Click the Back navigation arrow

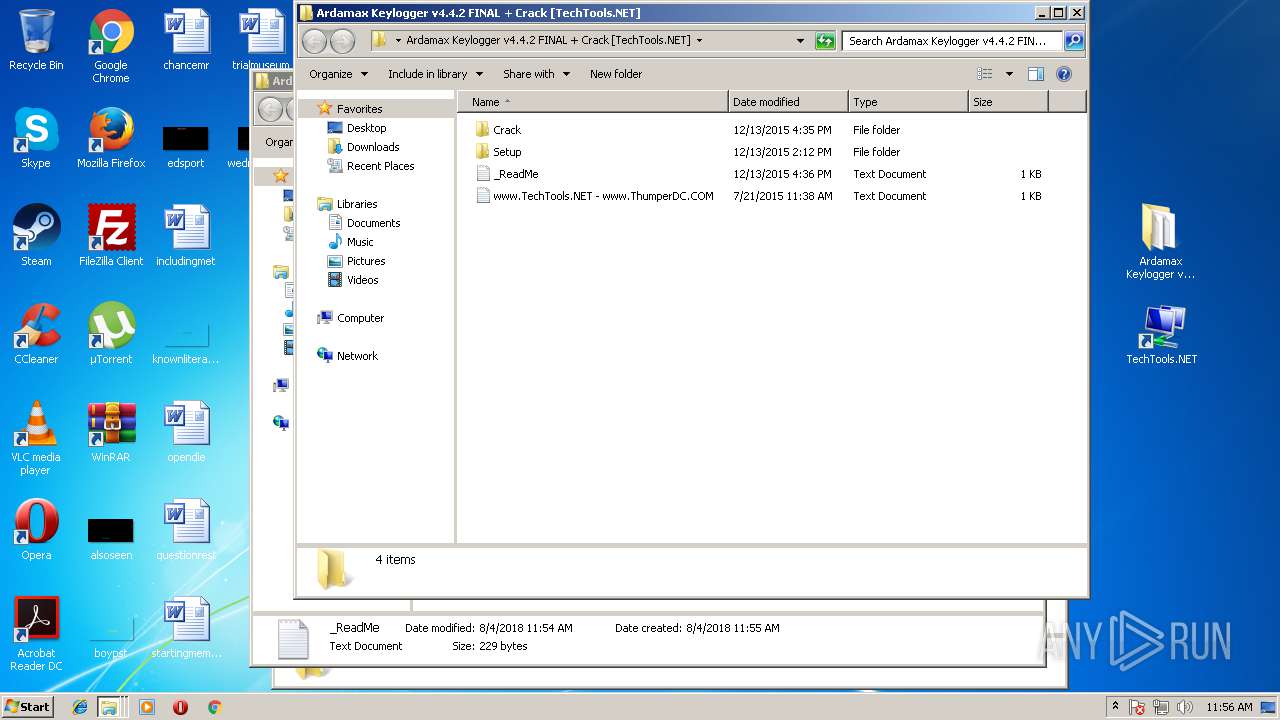(x=314, y=41)
